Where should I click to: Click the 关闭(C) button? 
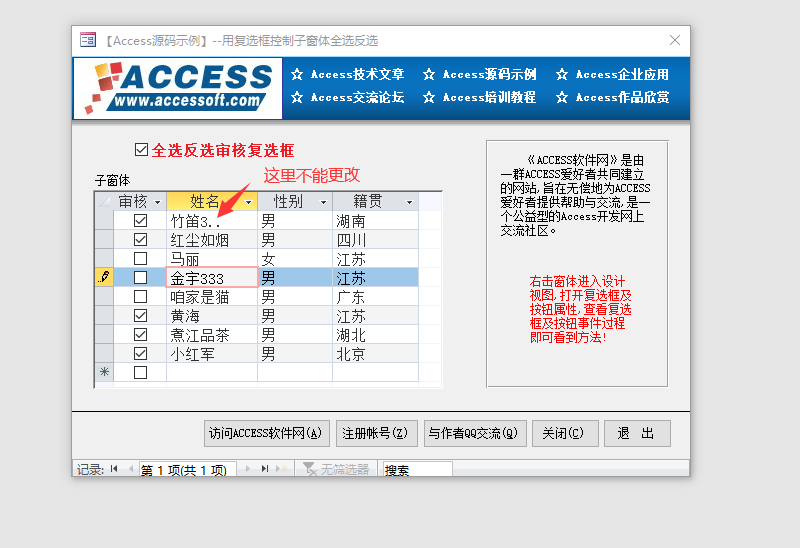pyautogui.click(x=565, y=433)
